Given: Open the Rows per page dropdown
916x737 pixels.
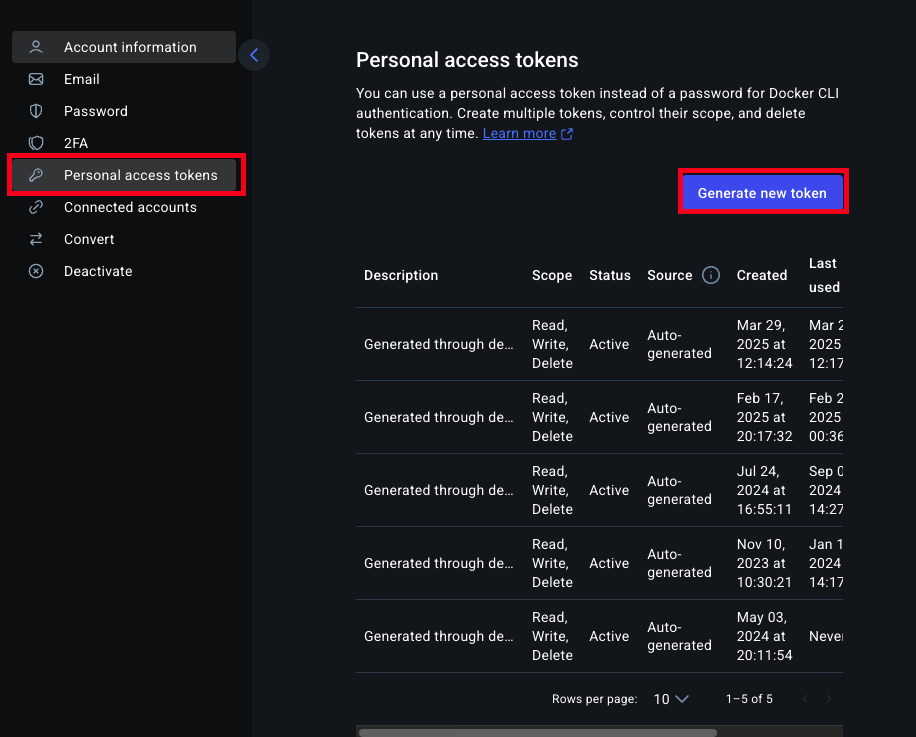Looking at the screenshot, I should (x=671, y=699).
